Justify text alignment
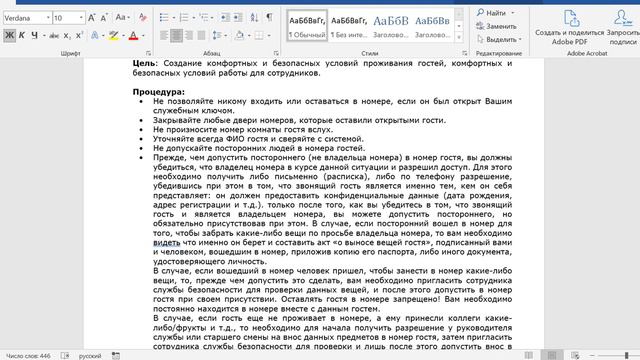640x360 pixels. [x=201, y=36]
